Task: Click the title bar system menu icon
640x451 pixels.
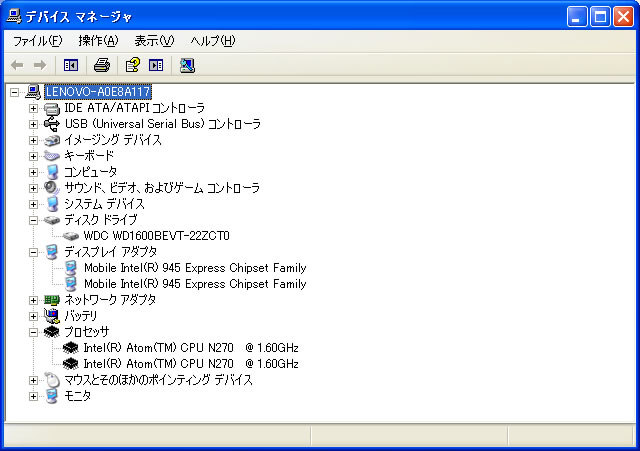Action: pos(14,16)
